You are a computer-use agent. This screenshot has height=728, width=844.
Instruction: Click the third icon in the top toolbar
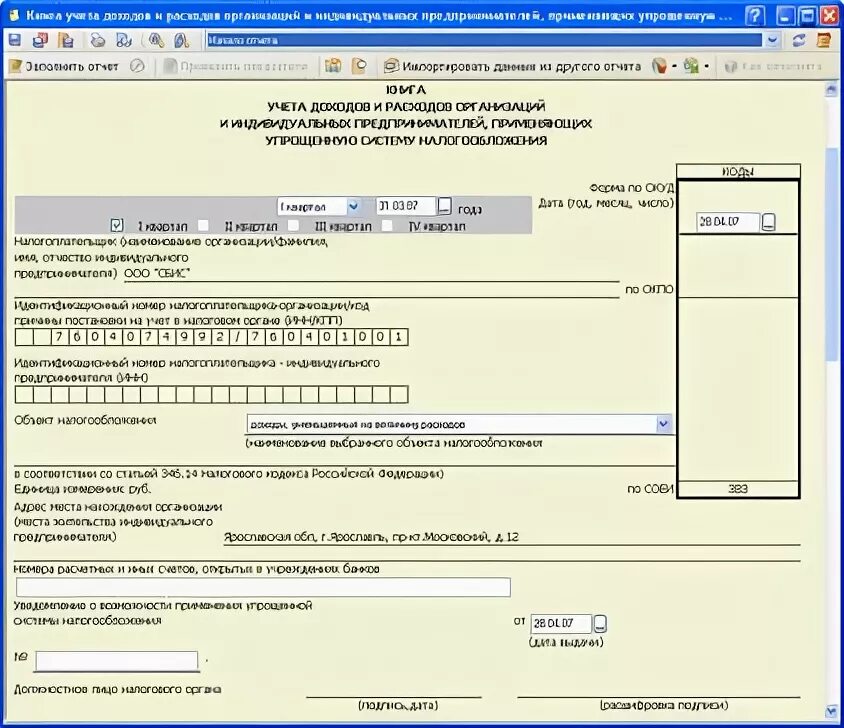66,40
